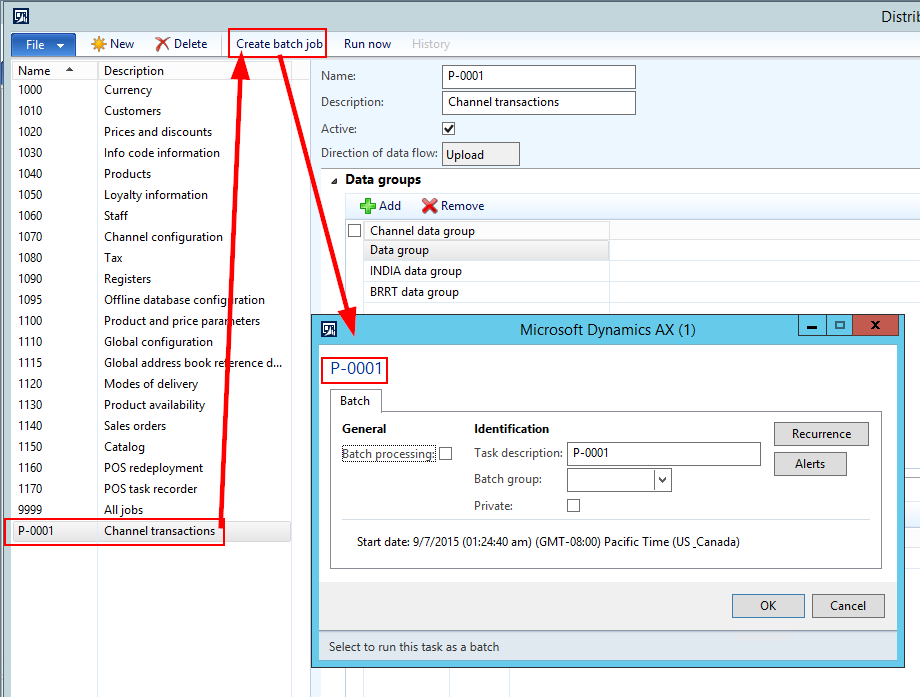
Task: Sort by the Name column header
Action: point(55,70)
